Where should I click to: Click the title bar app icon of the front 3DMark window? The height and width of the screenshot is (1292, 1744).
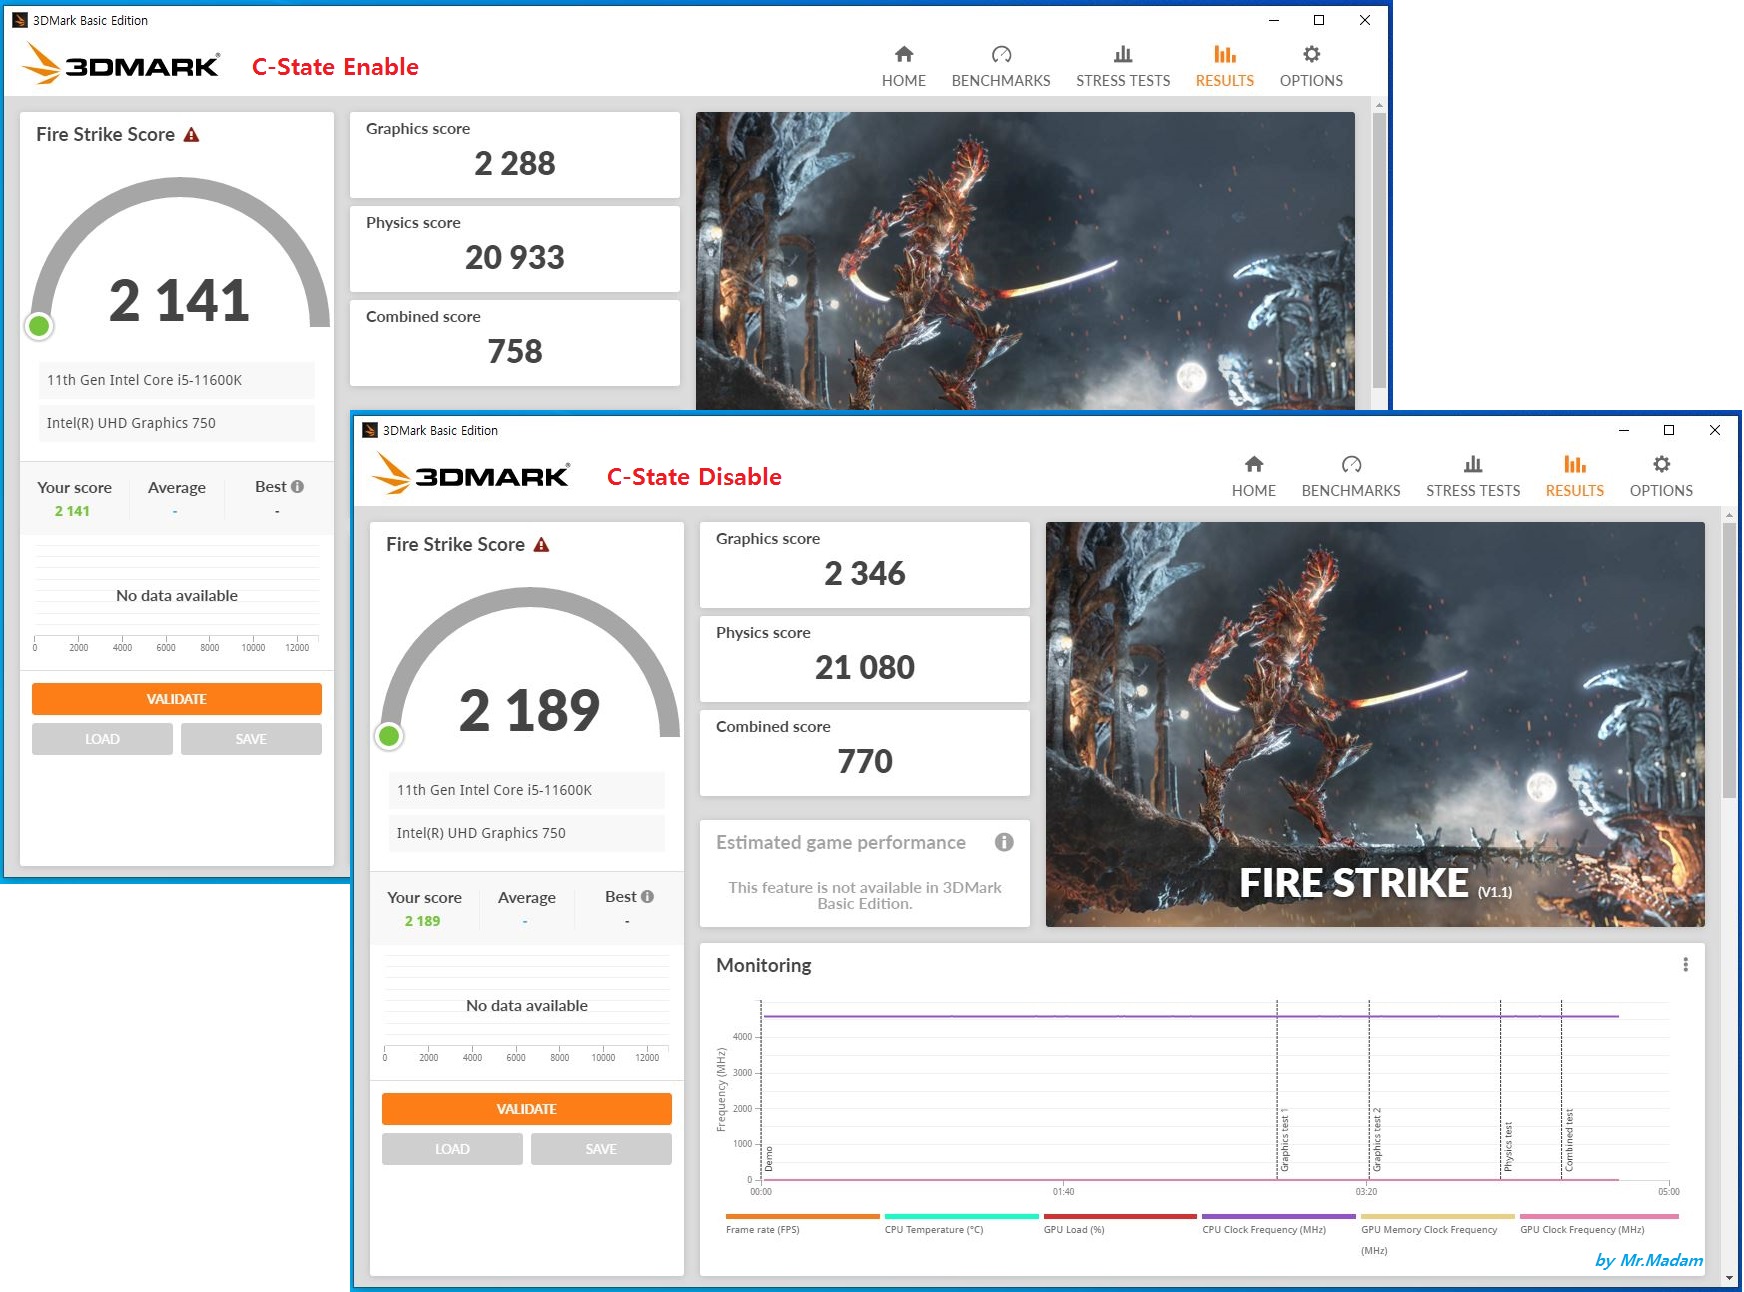coord(370,430)
